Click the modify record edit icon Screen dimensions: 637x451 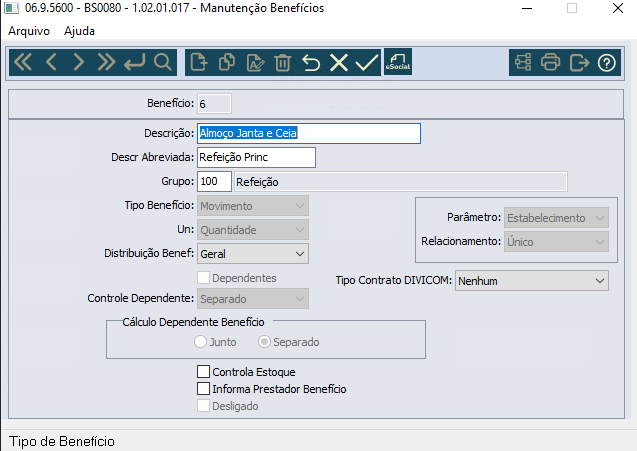(x=255, y=63)
